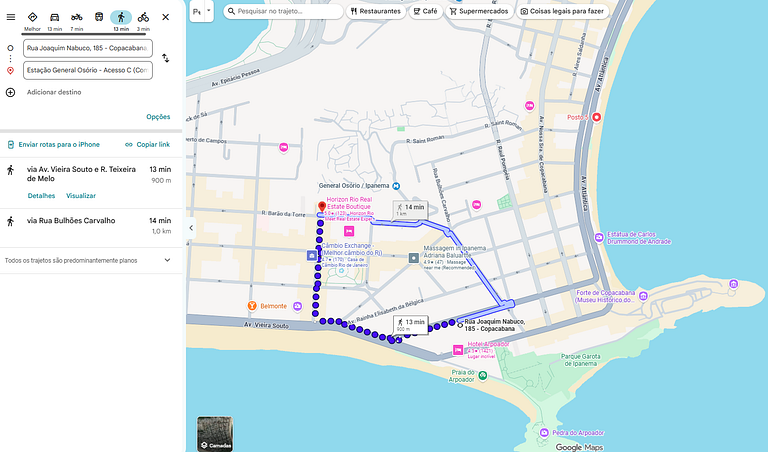
Task: Close the directions panel with X
Action: 166,17
